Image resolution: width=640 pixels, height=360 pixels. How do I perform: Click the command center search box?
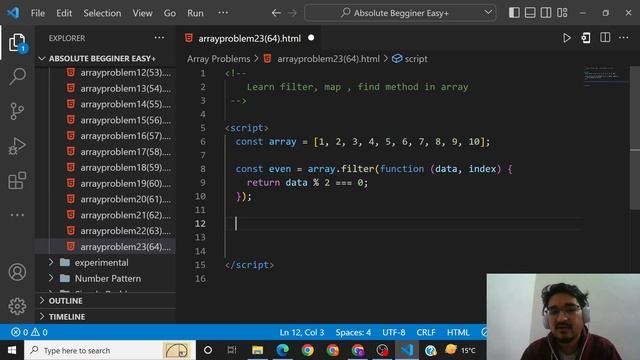pos(400,13)
